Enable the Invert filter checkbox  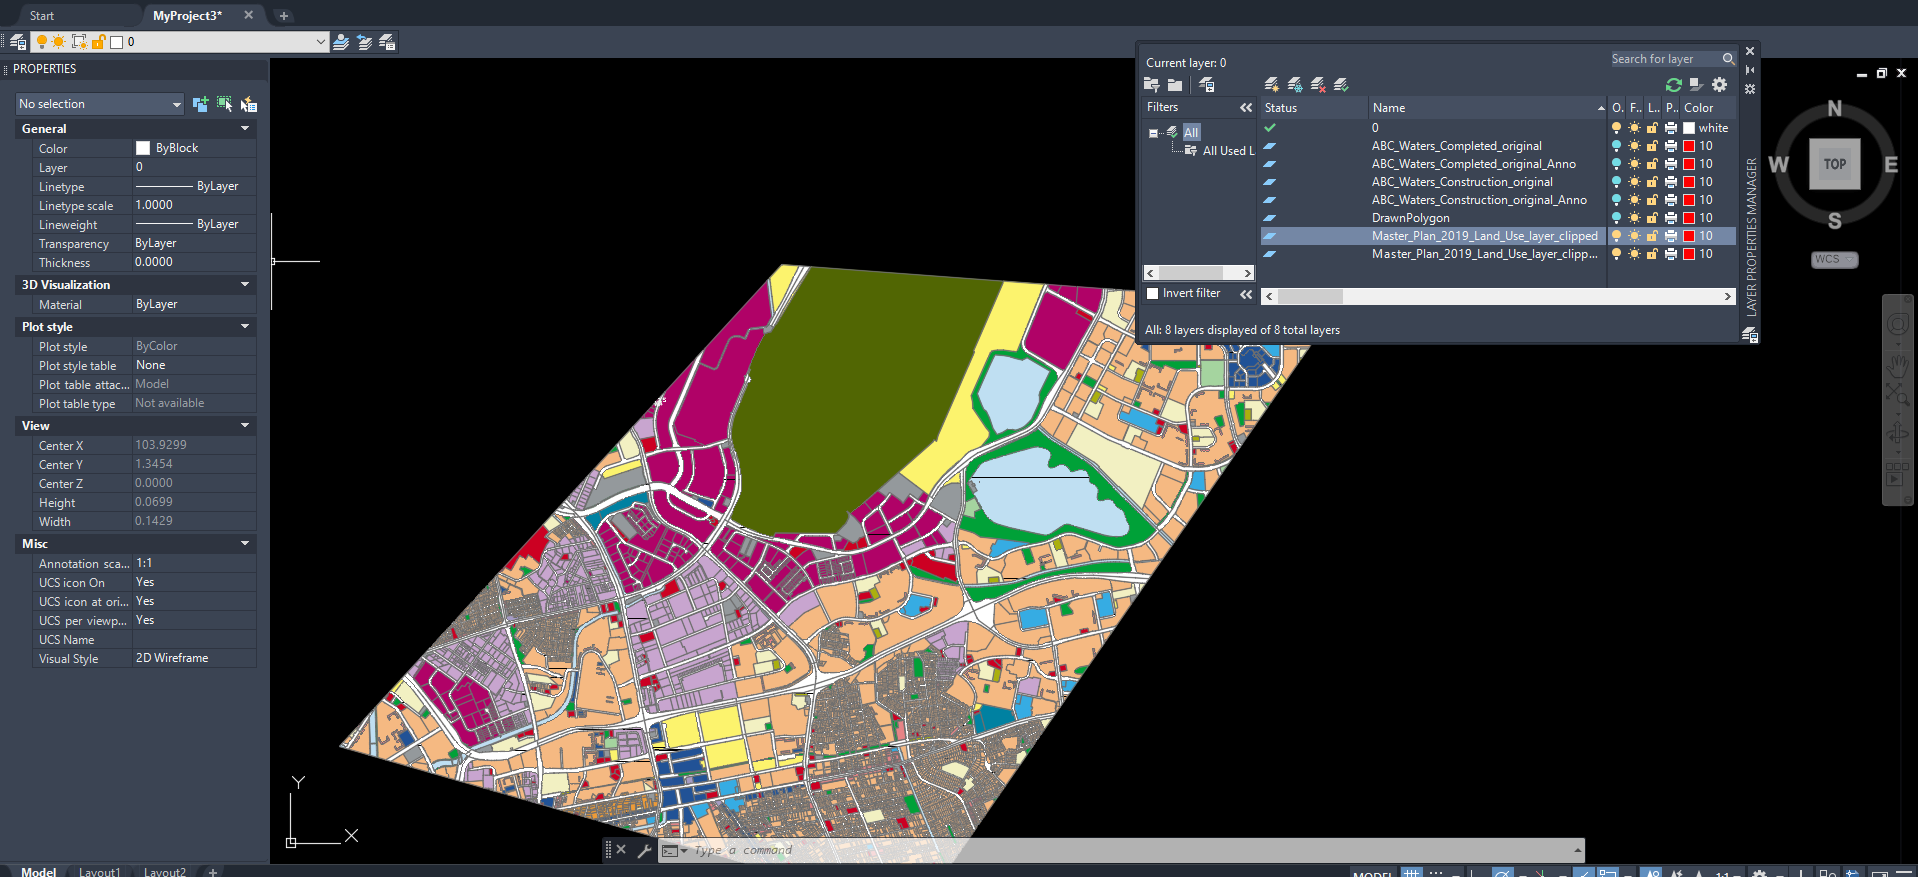tap(1153, 293)
